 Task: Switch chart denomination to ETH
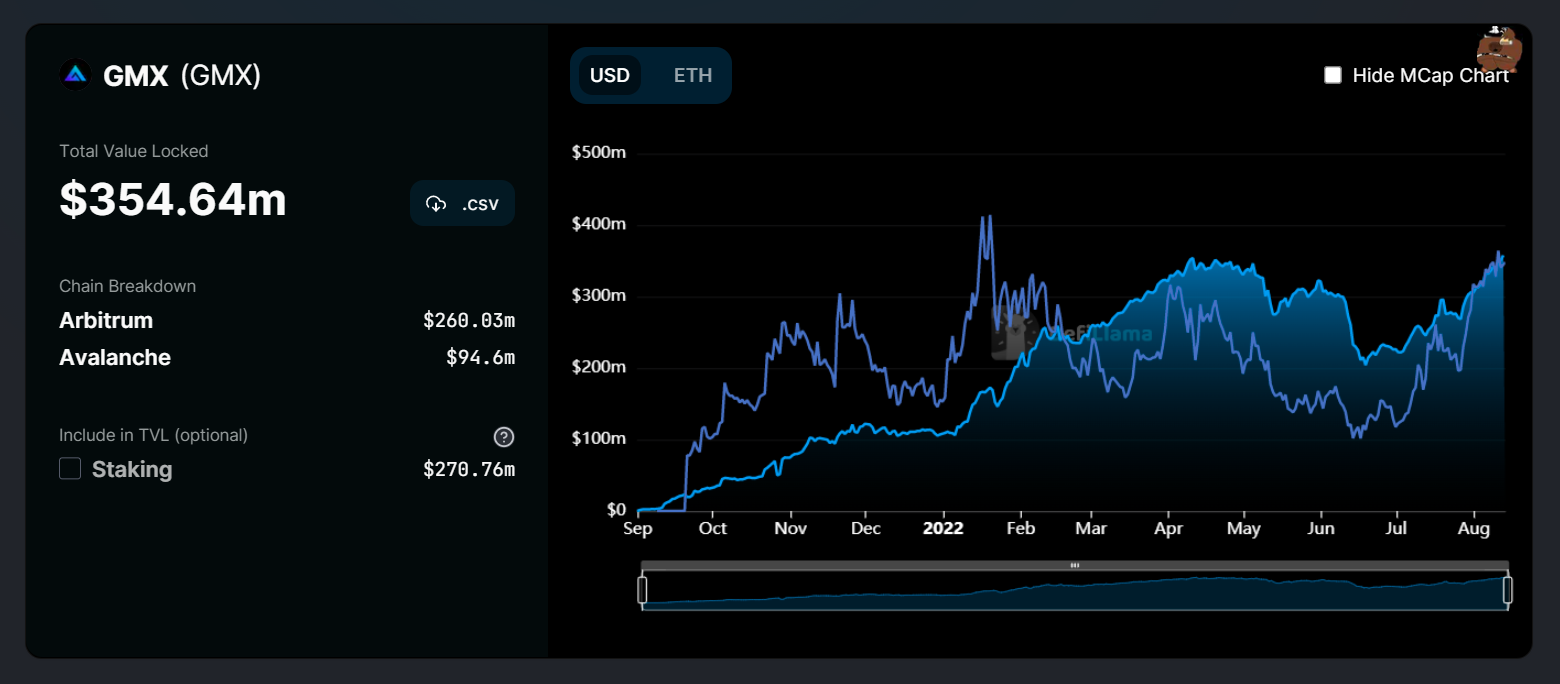693,76
